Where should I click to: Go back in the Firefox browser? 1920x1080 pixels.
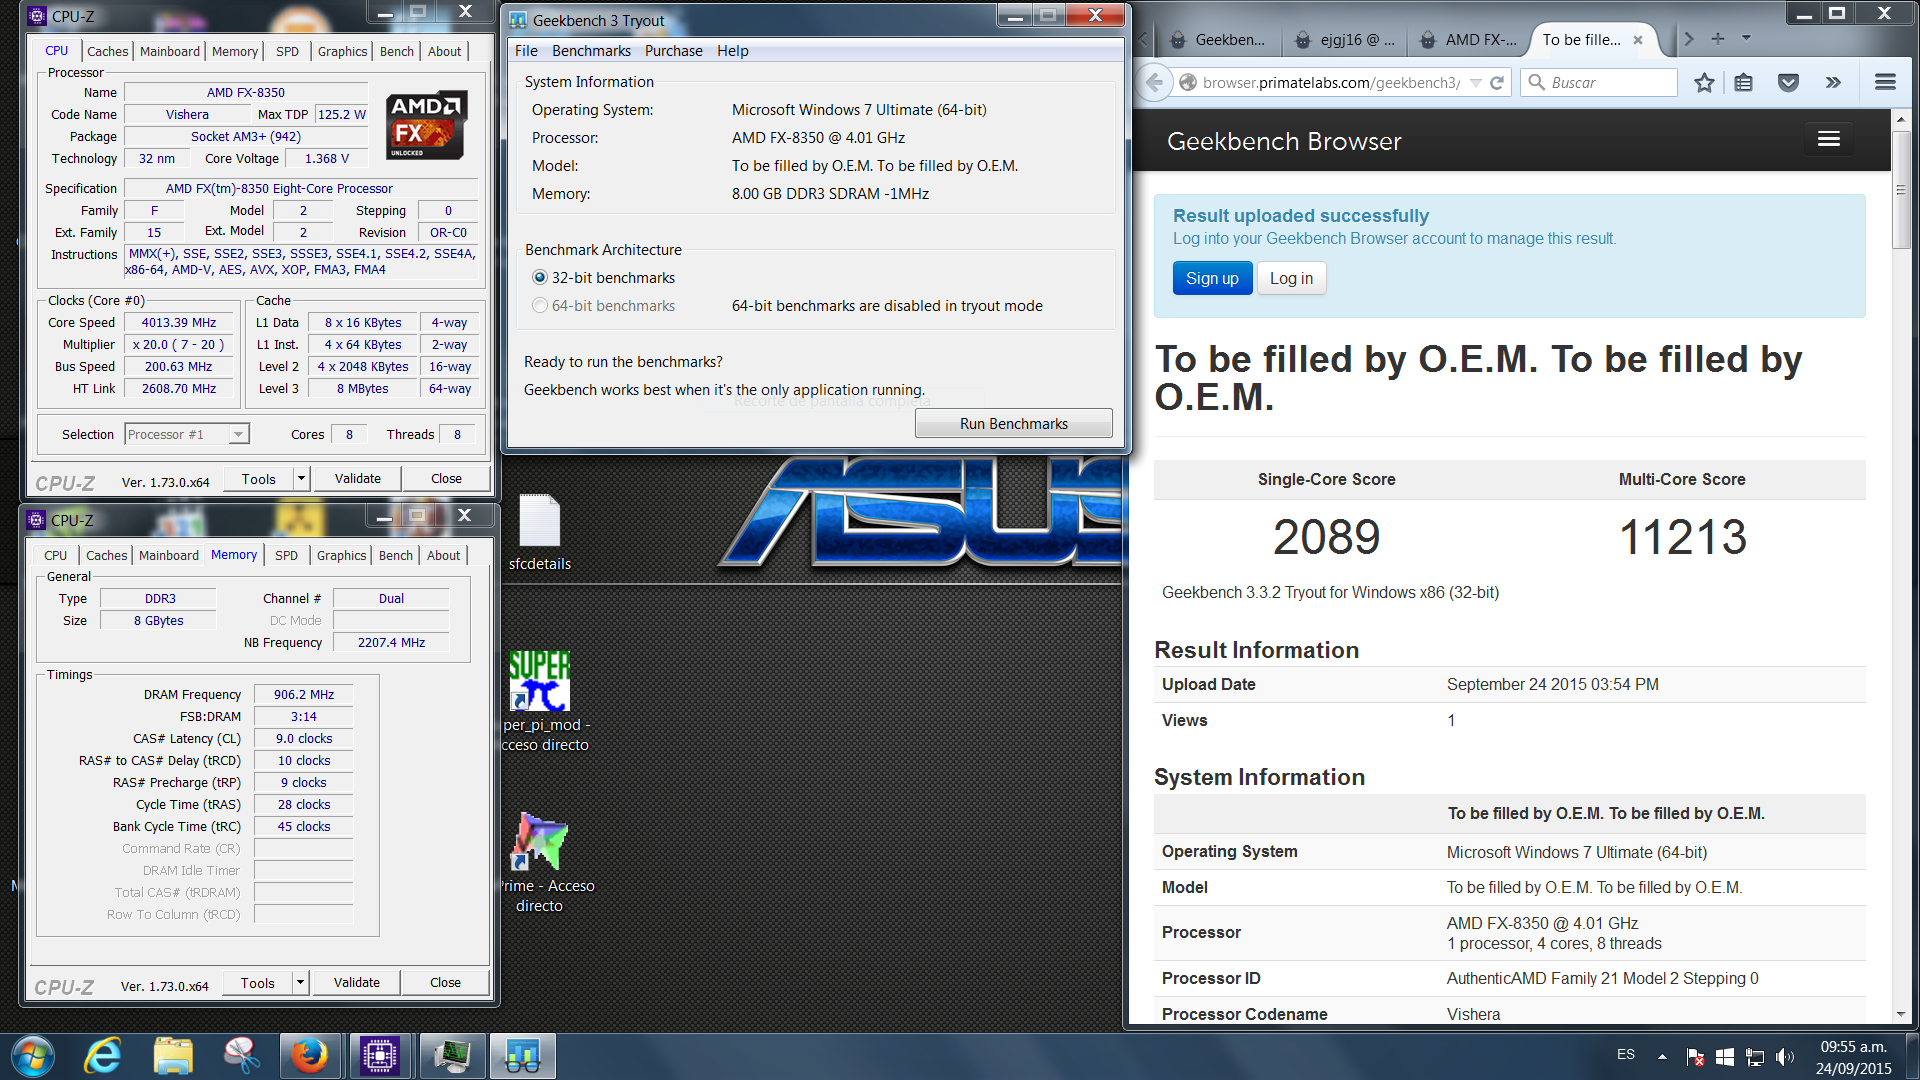point(1154,82)
